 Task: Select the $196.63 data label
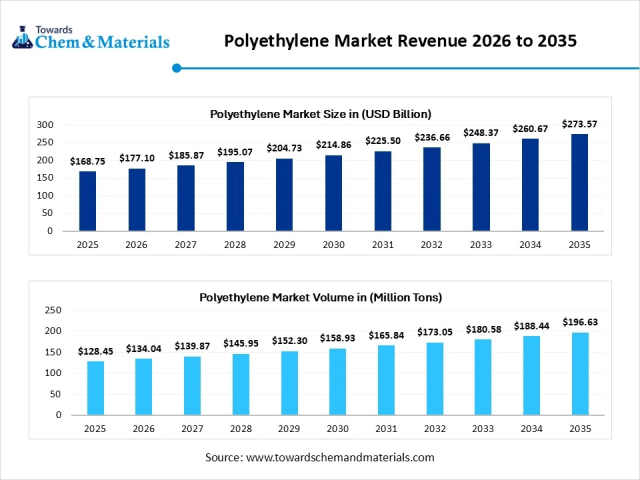coord(579,322)
